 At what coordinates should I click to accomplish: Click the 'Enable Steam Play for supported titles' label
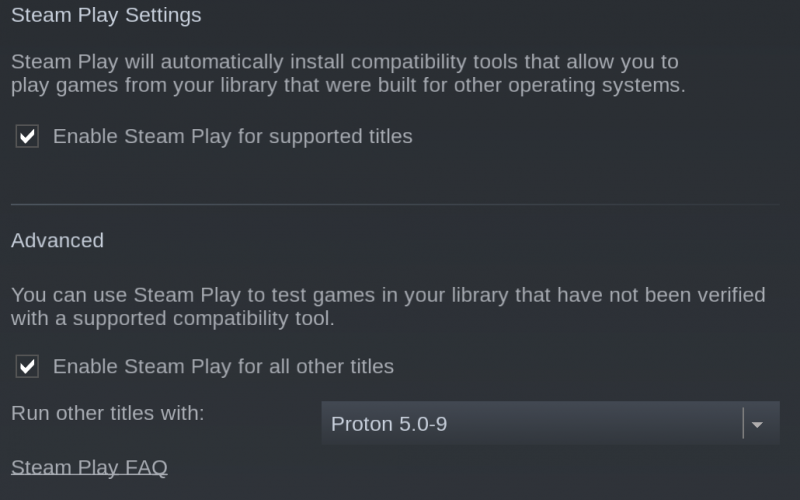[x=232, y=136]
